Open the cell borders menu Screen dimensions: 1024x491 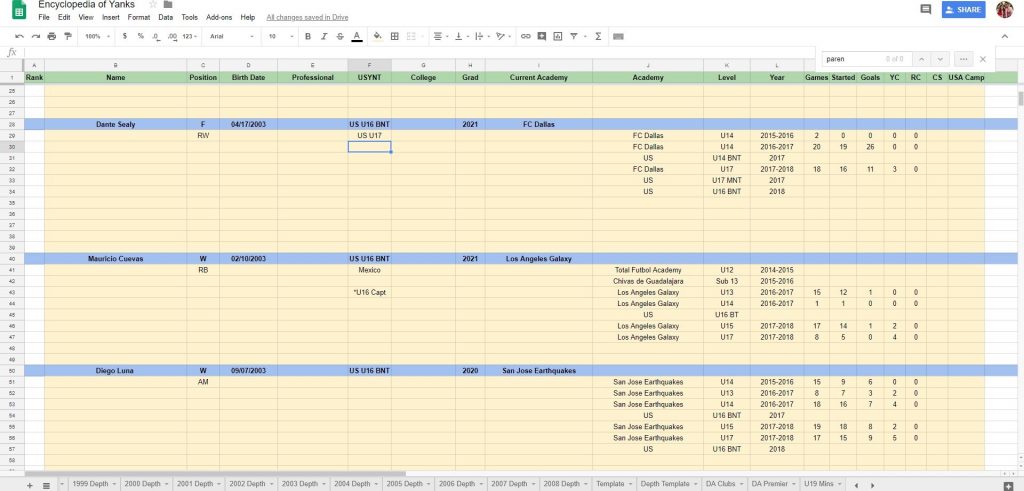click(x=394, y=37)
